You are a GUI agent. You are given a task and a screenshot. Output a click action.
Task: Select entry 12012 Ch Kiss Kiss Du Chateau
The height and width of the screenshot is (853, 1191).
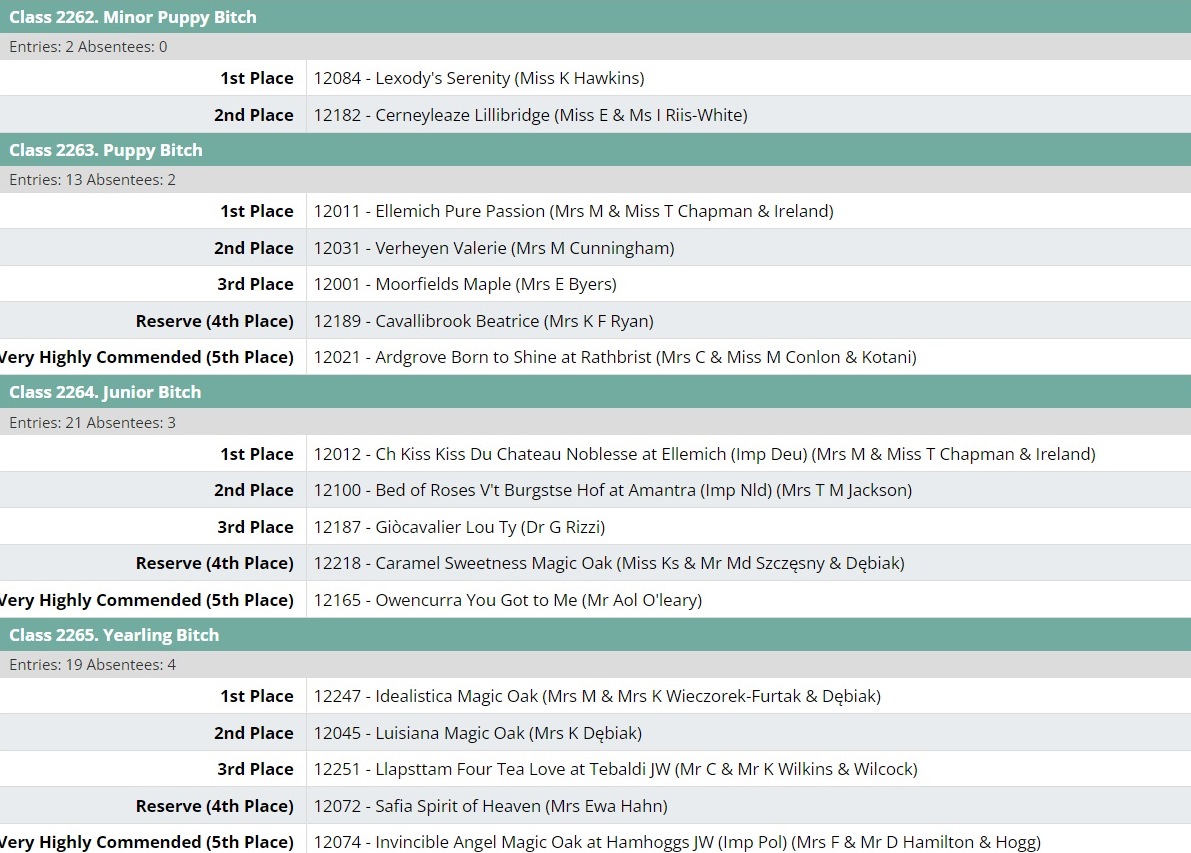[x=704, y=454]
